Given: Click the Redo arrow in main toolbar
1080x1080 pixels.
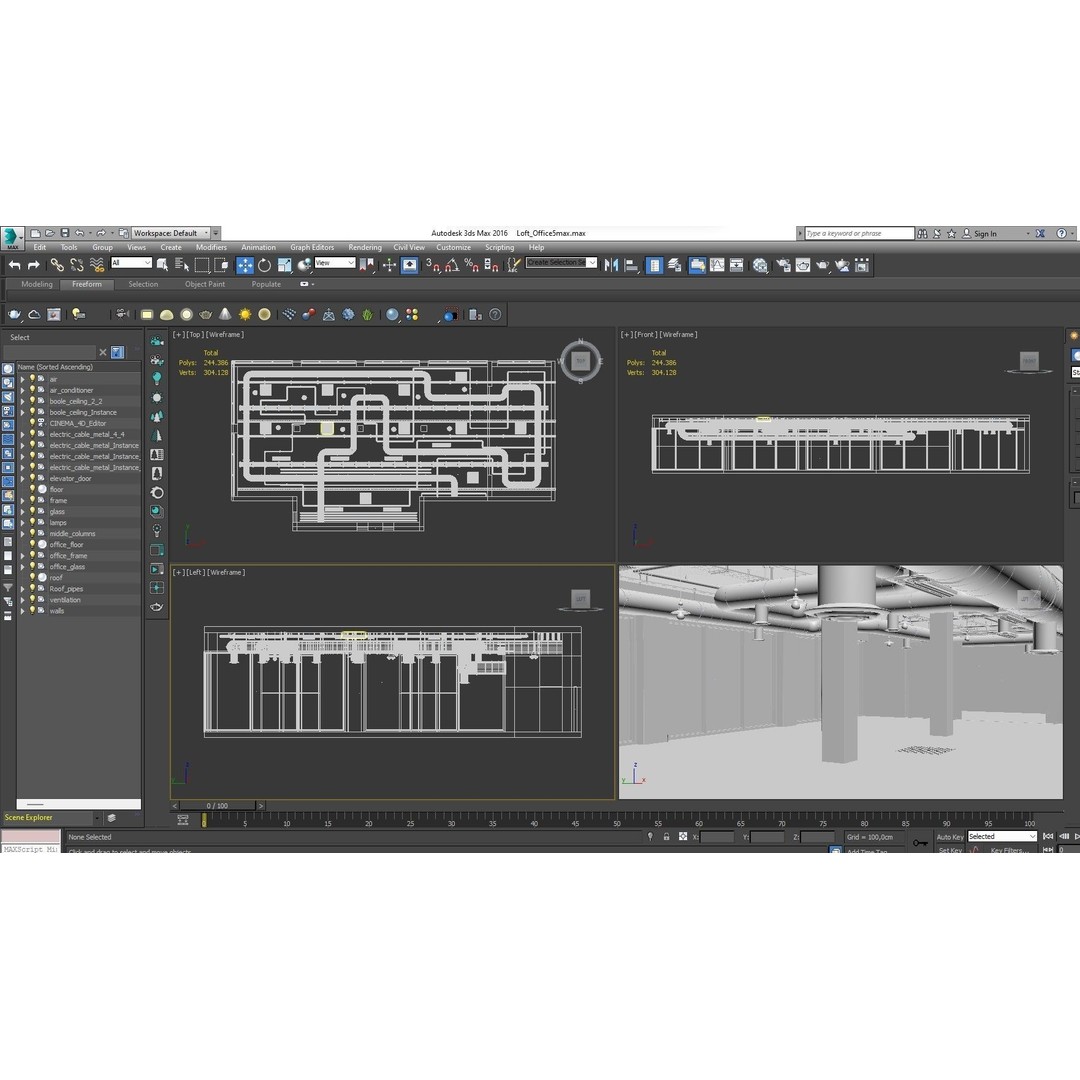Looking at the screenshot, I should coord(34,265).
